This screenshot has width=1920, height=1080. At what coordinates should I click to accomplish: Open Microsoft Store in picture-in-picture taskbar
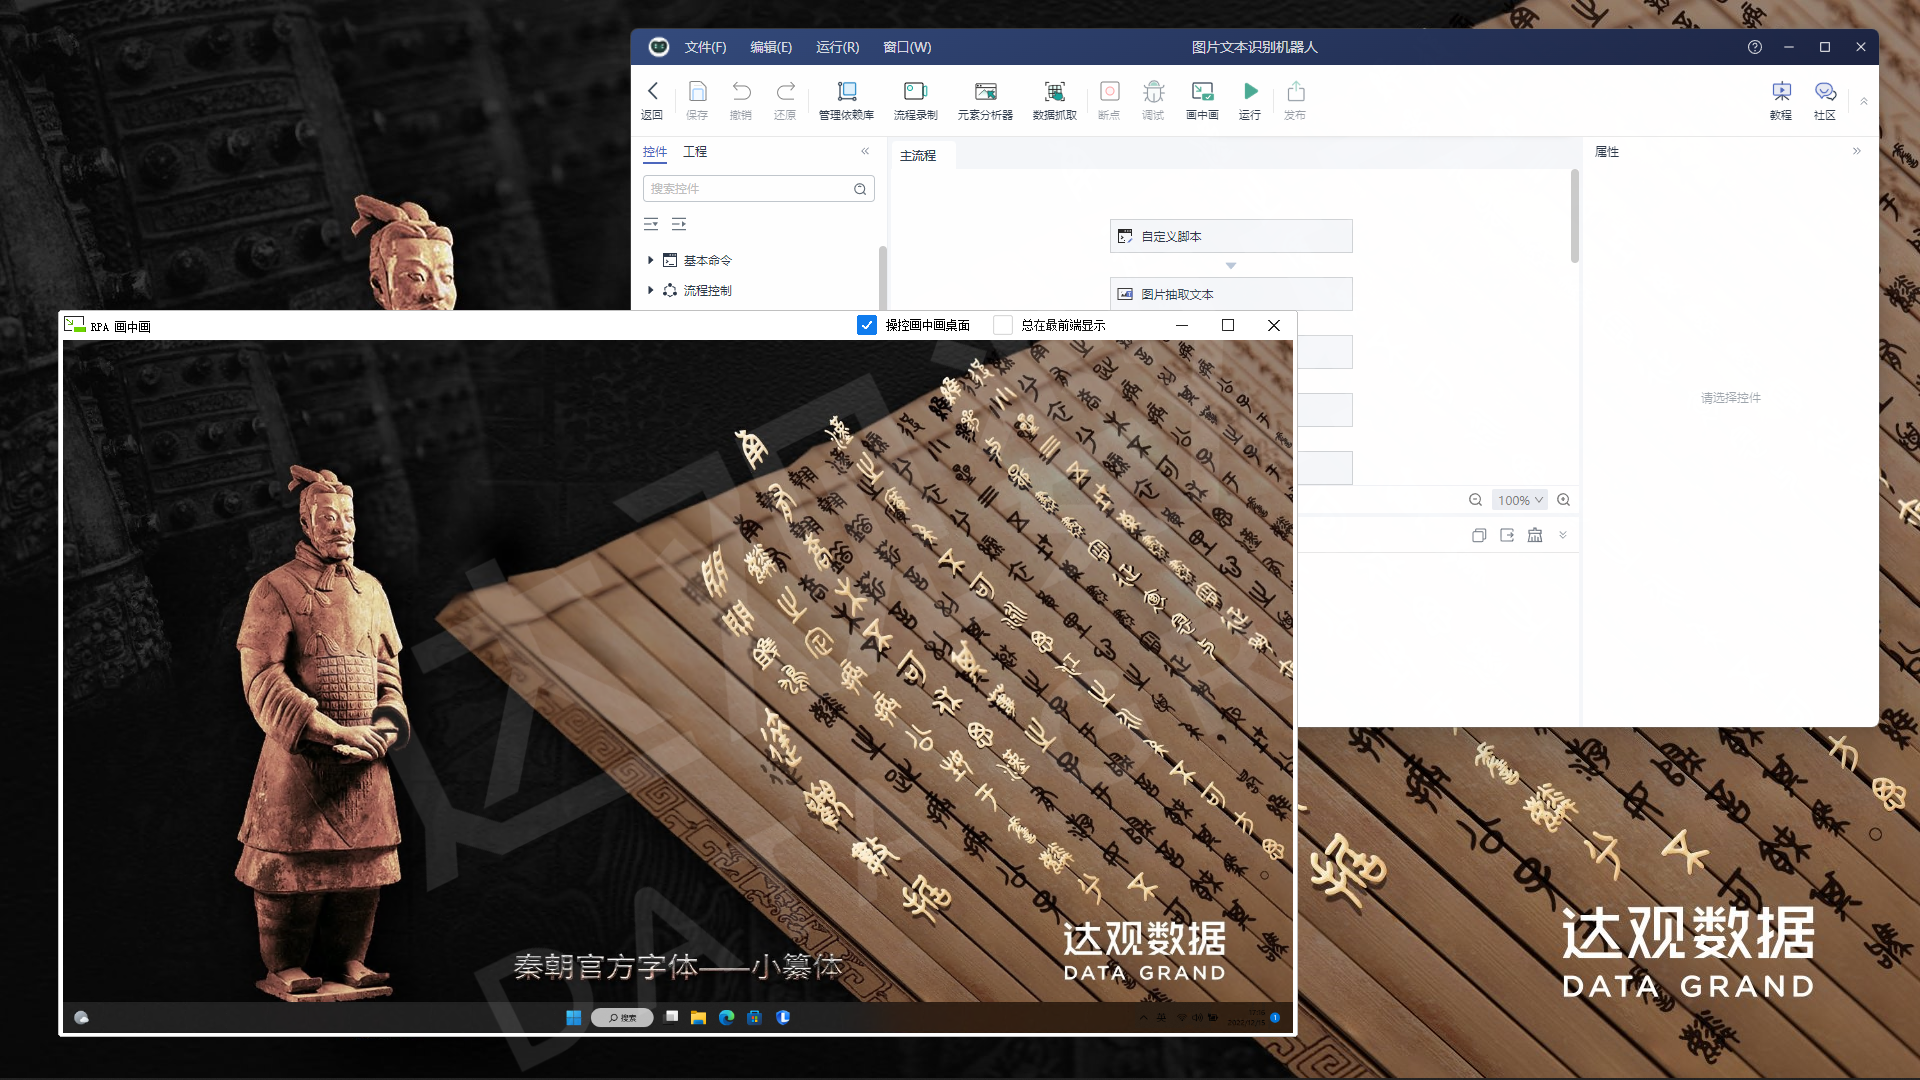754,1018
